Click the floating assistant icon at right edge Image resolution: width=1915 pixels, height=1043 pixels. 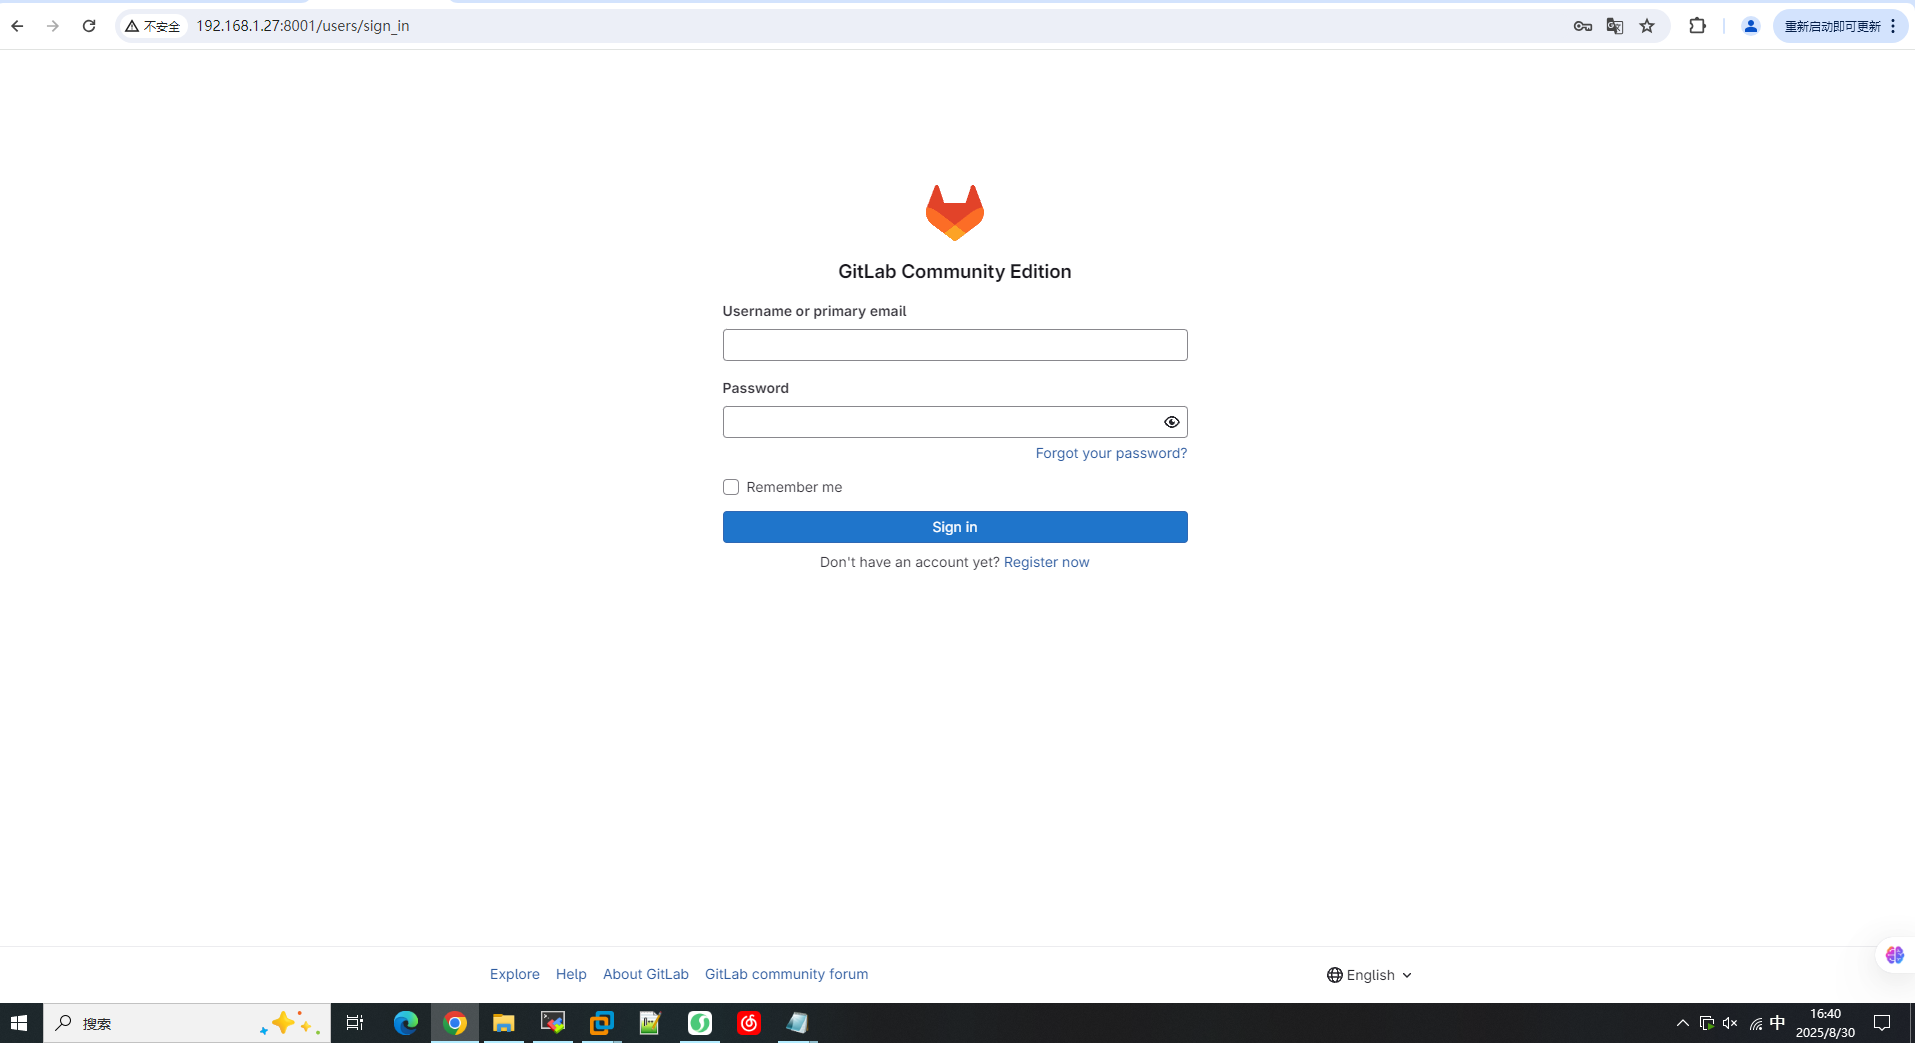point(1894,955)
